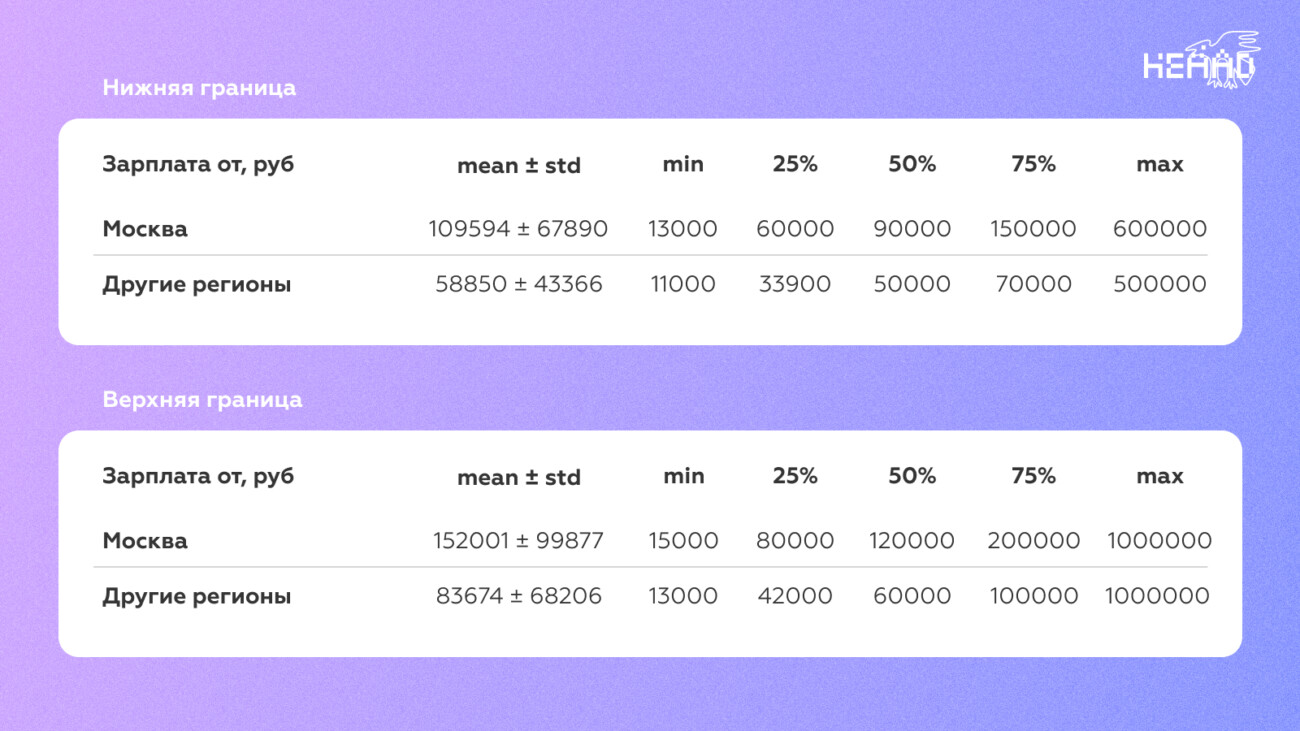Select Moscow mean value 109594 ± 67890
Screen dimensions: 1300x731
pos(518,229)
